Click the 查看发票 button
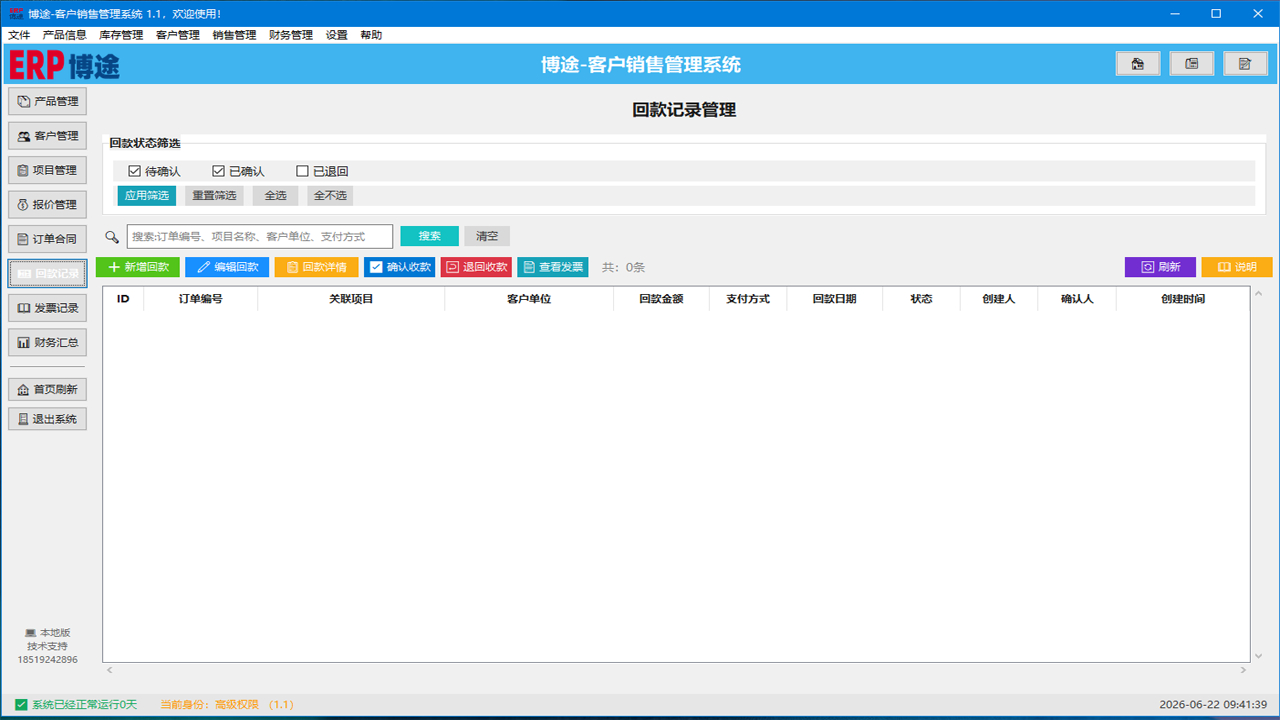Screen dimensions: 1280x720 click(x=553, y=267)
